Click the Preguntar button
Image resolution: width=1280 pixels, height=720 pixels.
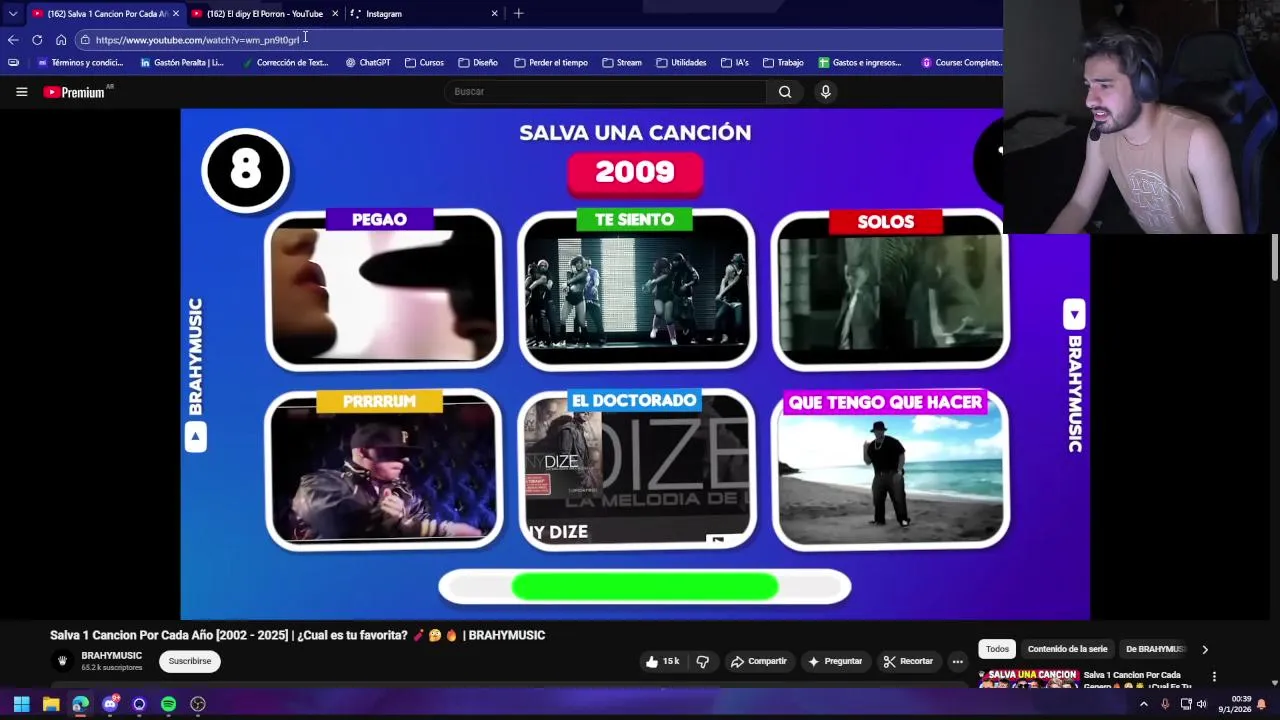(835, 661)
